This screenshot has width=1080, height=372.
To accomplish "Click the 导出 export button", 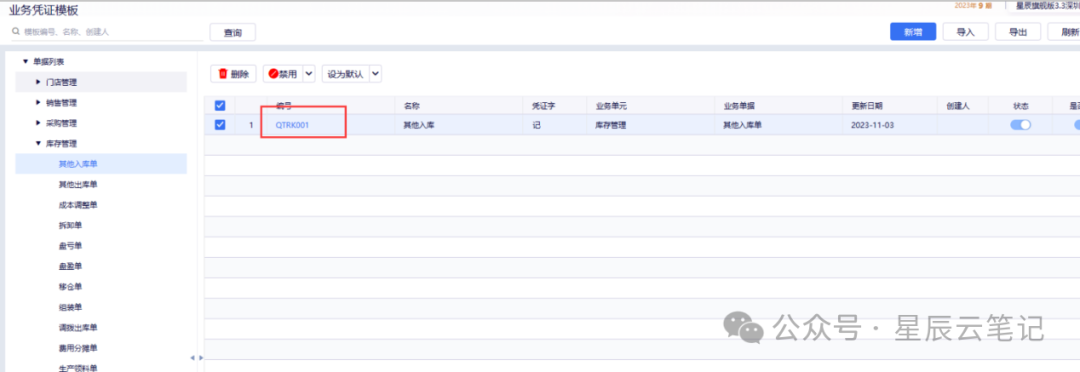I will [x=1019, y=32].
